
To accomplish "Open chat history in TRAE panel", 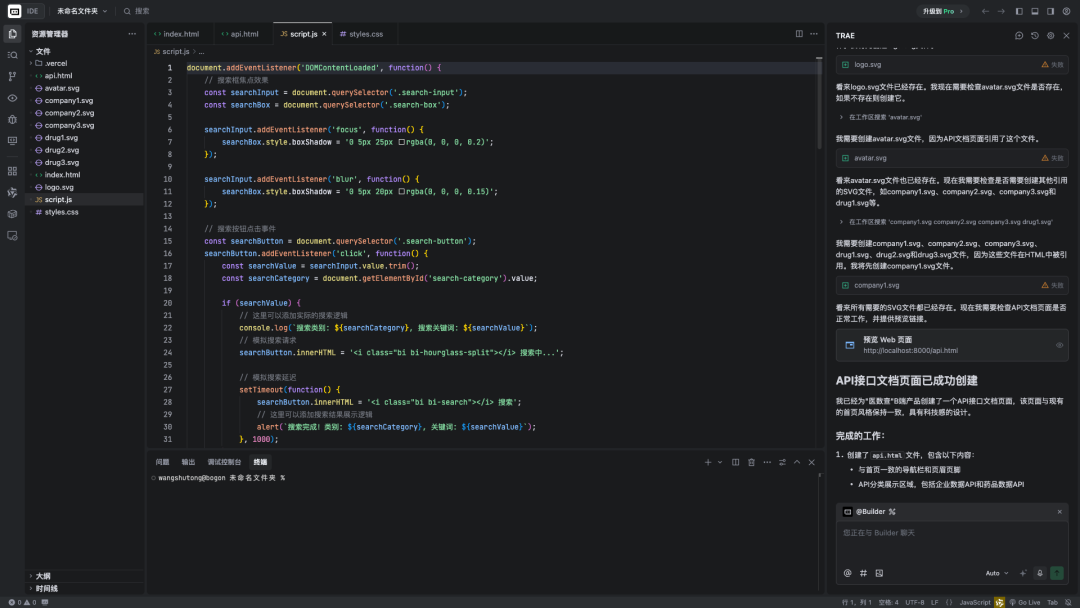I will [x=1035, y=36].
